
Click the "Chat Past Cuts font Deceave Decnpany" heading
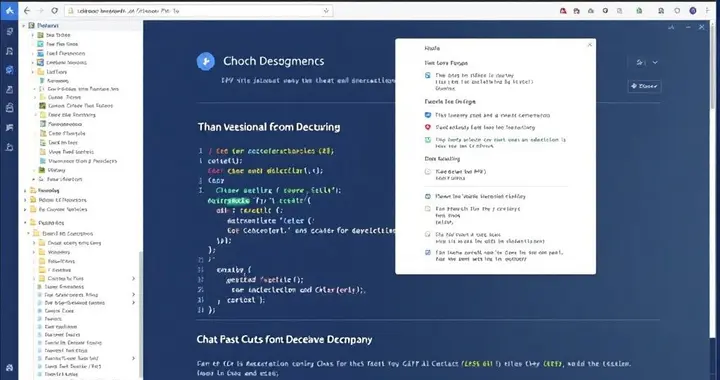pyautogui.click(x=284, y=340)
